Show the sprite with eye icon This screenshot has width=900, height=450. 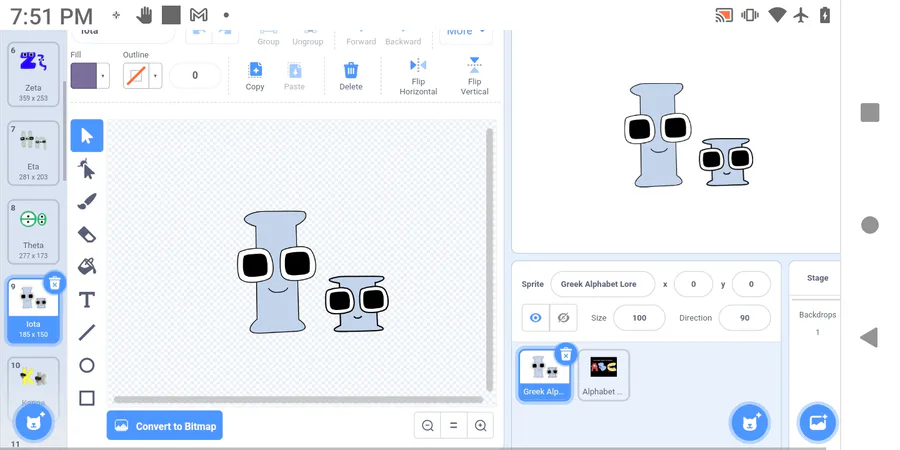click(x=536, y=317)
